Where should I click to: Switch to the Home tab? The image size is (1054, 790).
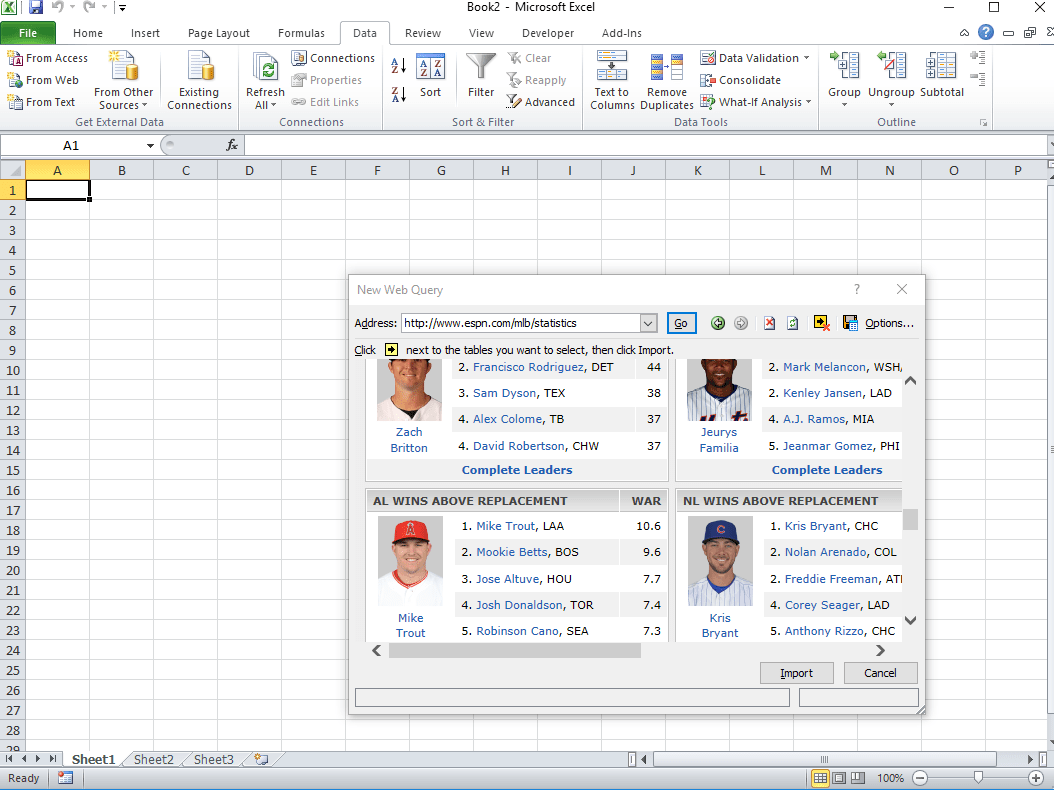[88, 33]
